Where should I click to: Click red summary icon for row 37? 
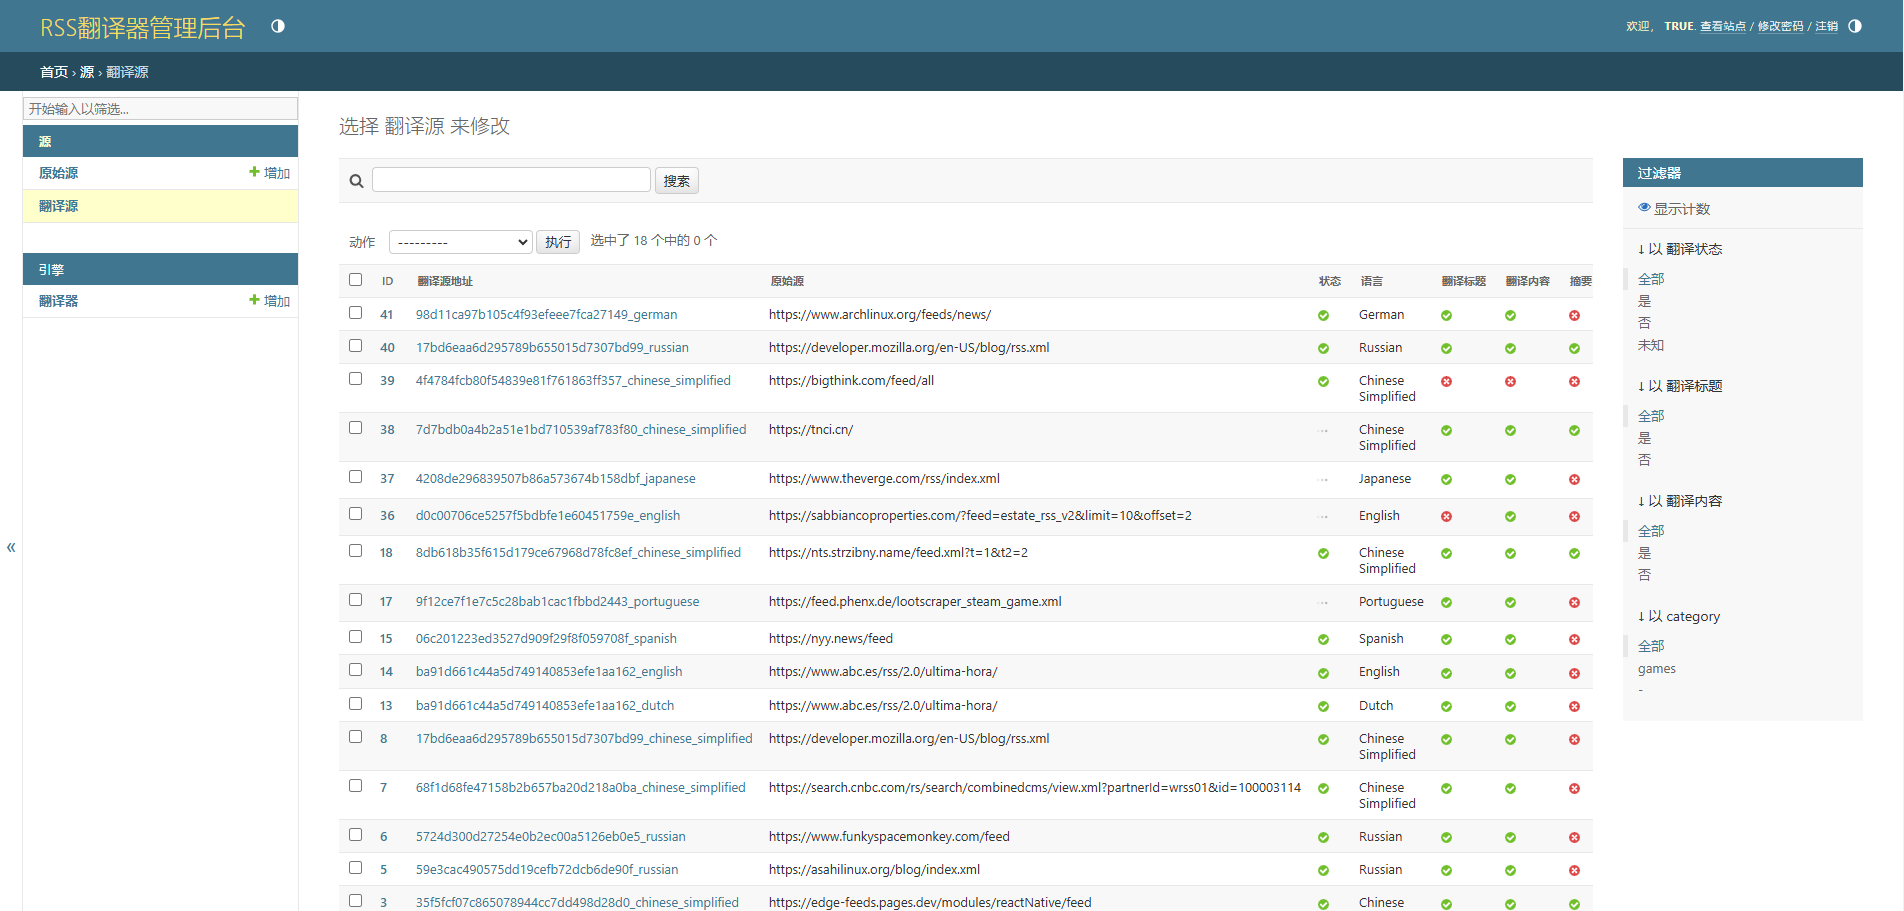[x=1574, y=480]
